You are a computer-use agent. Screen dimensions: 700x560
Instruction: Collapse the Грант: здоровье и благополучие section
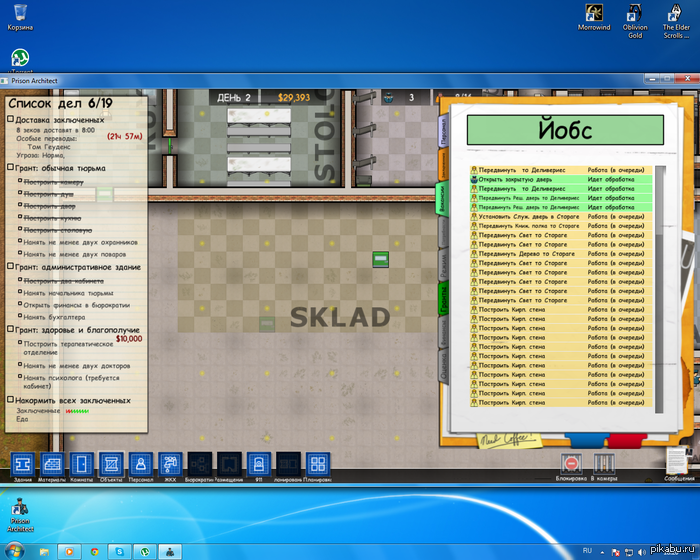(x=10, y=330)
